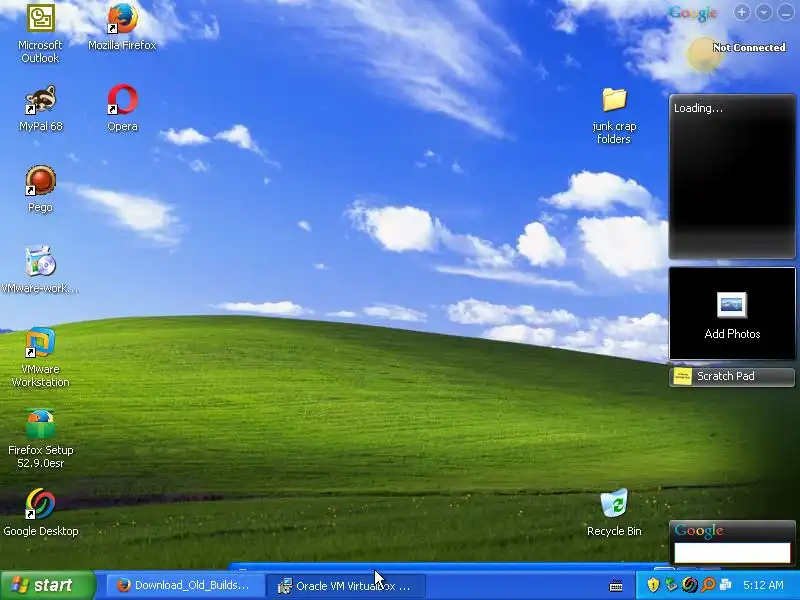Minimize the Google sidebar with underscore button
This screenshot has width=800, height=600.
pyautogui.click(x=786, y=12)
